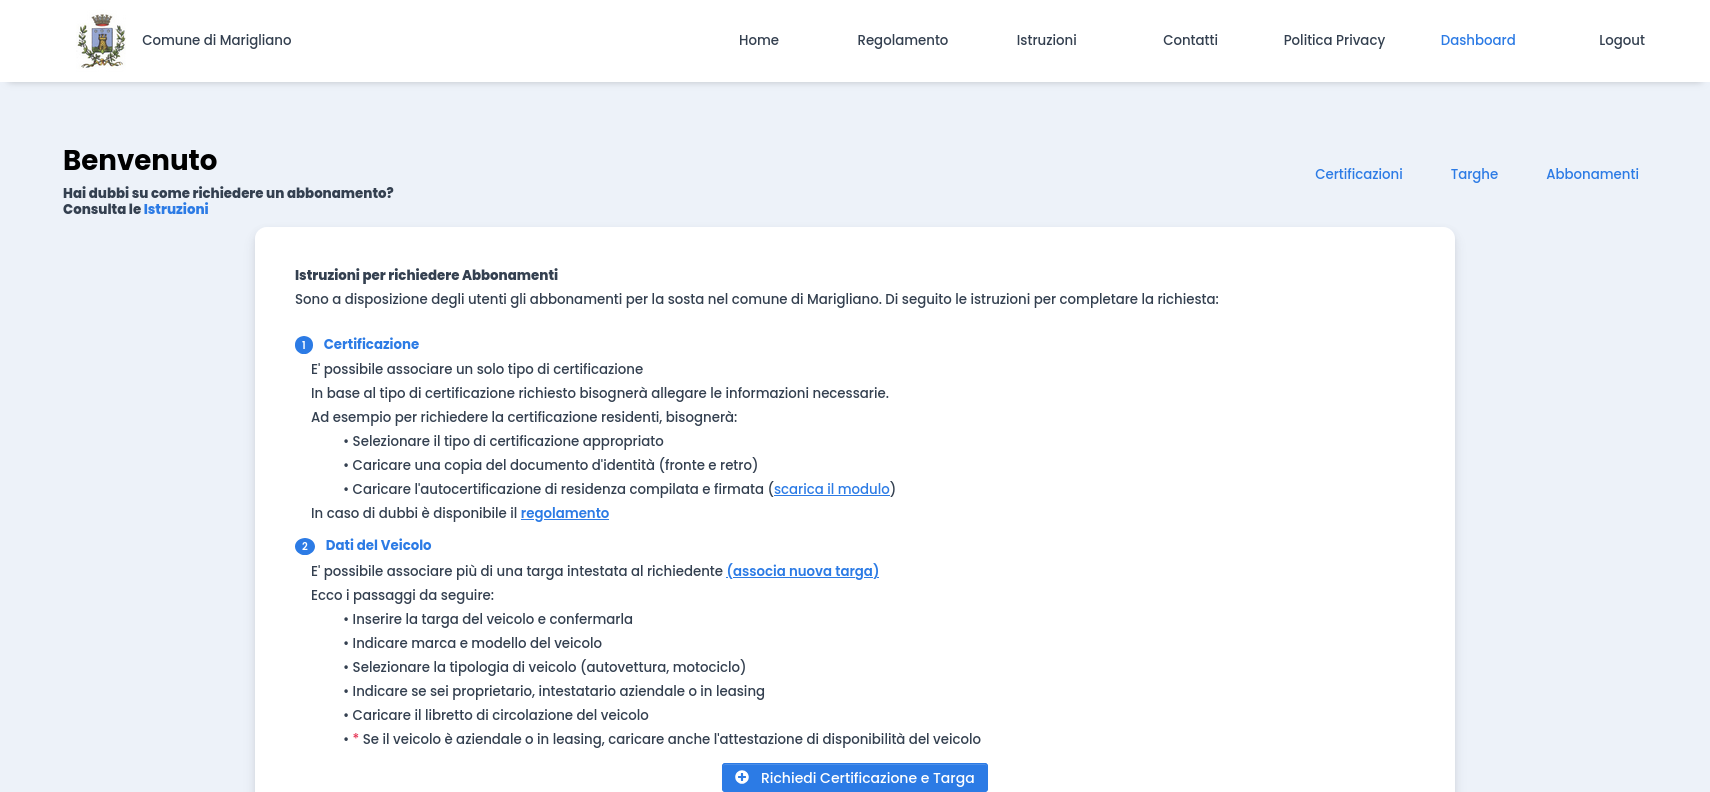The width and height of the screenshot is (1710, 792).
Task: Click 'Inserire la targa del veicolo e confermarla'
Action: 492,619
